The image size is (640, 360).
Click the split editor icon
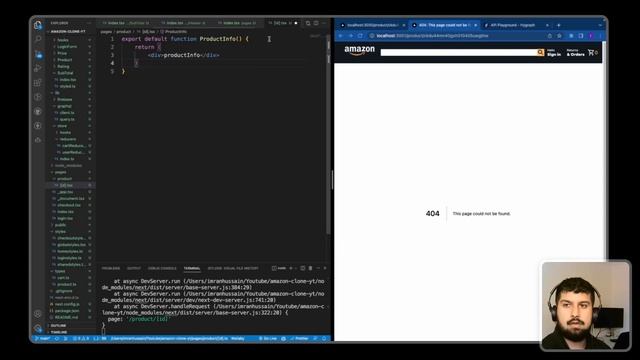316,23
